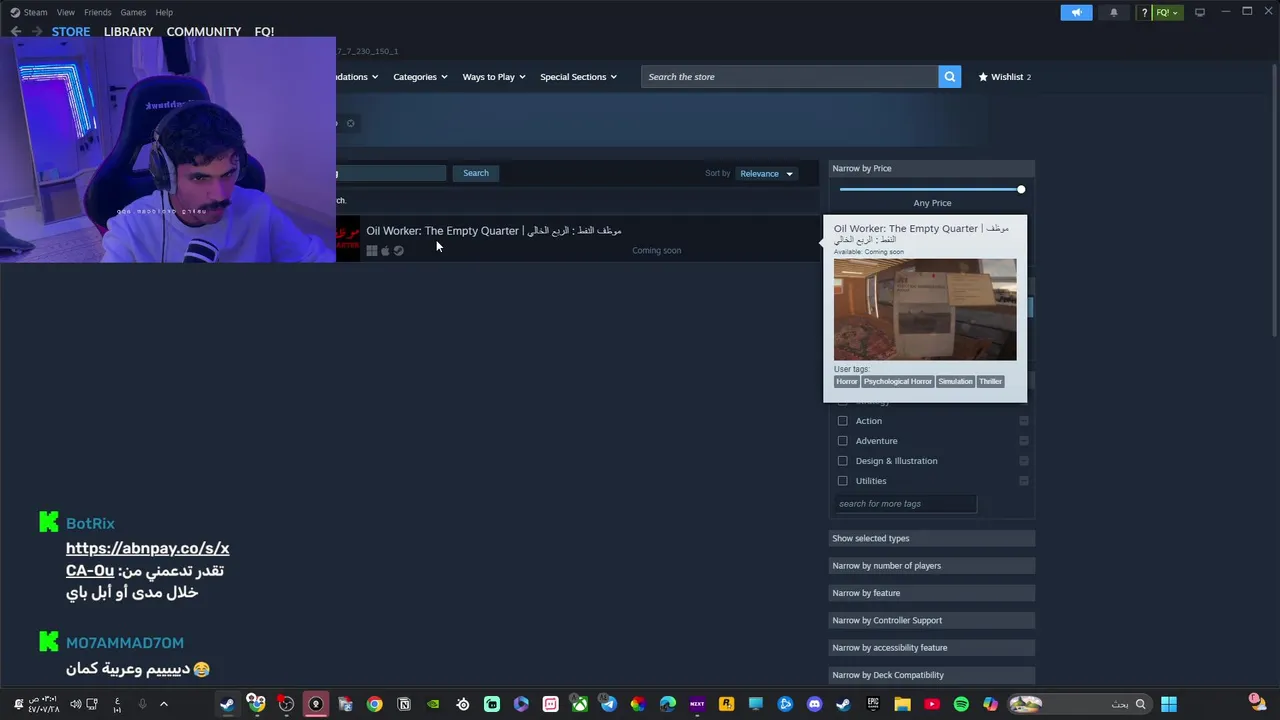Screen dimensions: 1280x720
Task: Check the Utilities tag filter
Action: [x=842, y=481]
